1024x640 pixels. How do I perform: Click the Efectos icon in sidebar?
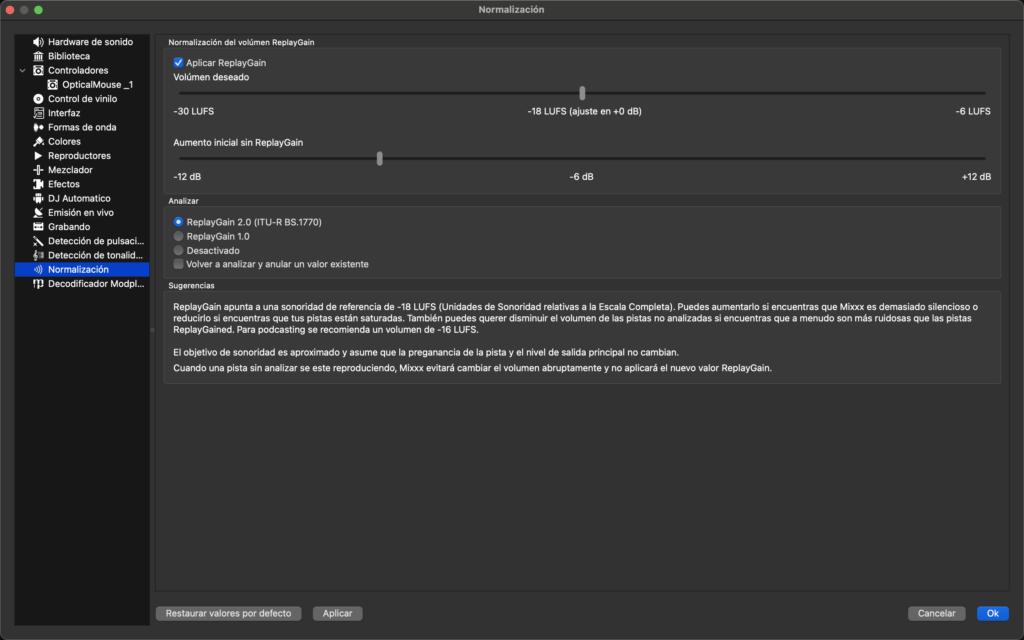pyautogui.click(x=39, y=184)
